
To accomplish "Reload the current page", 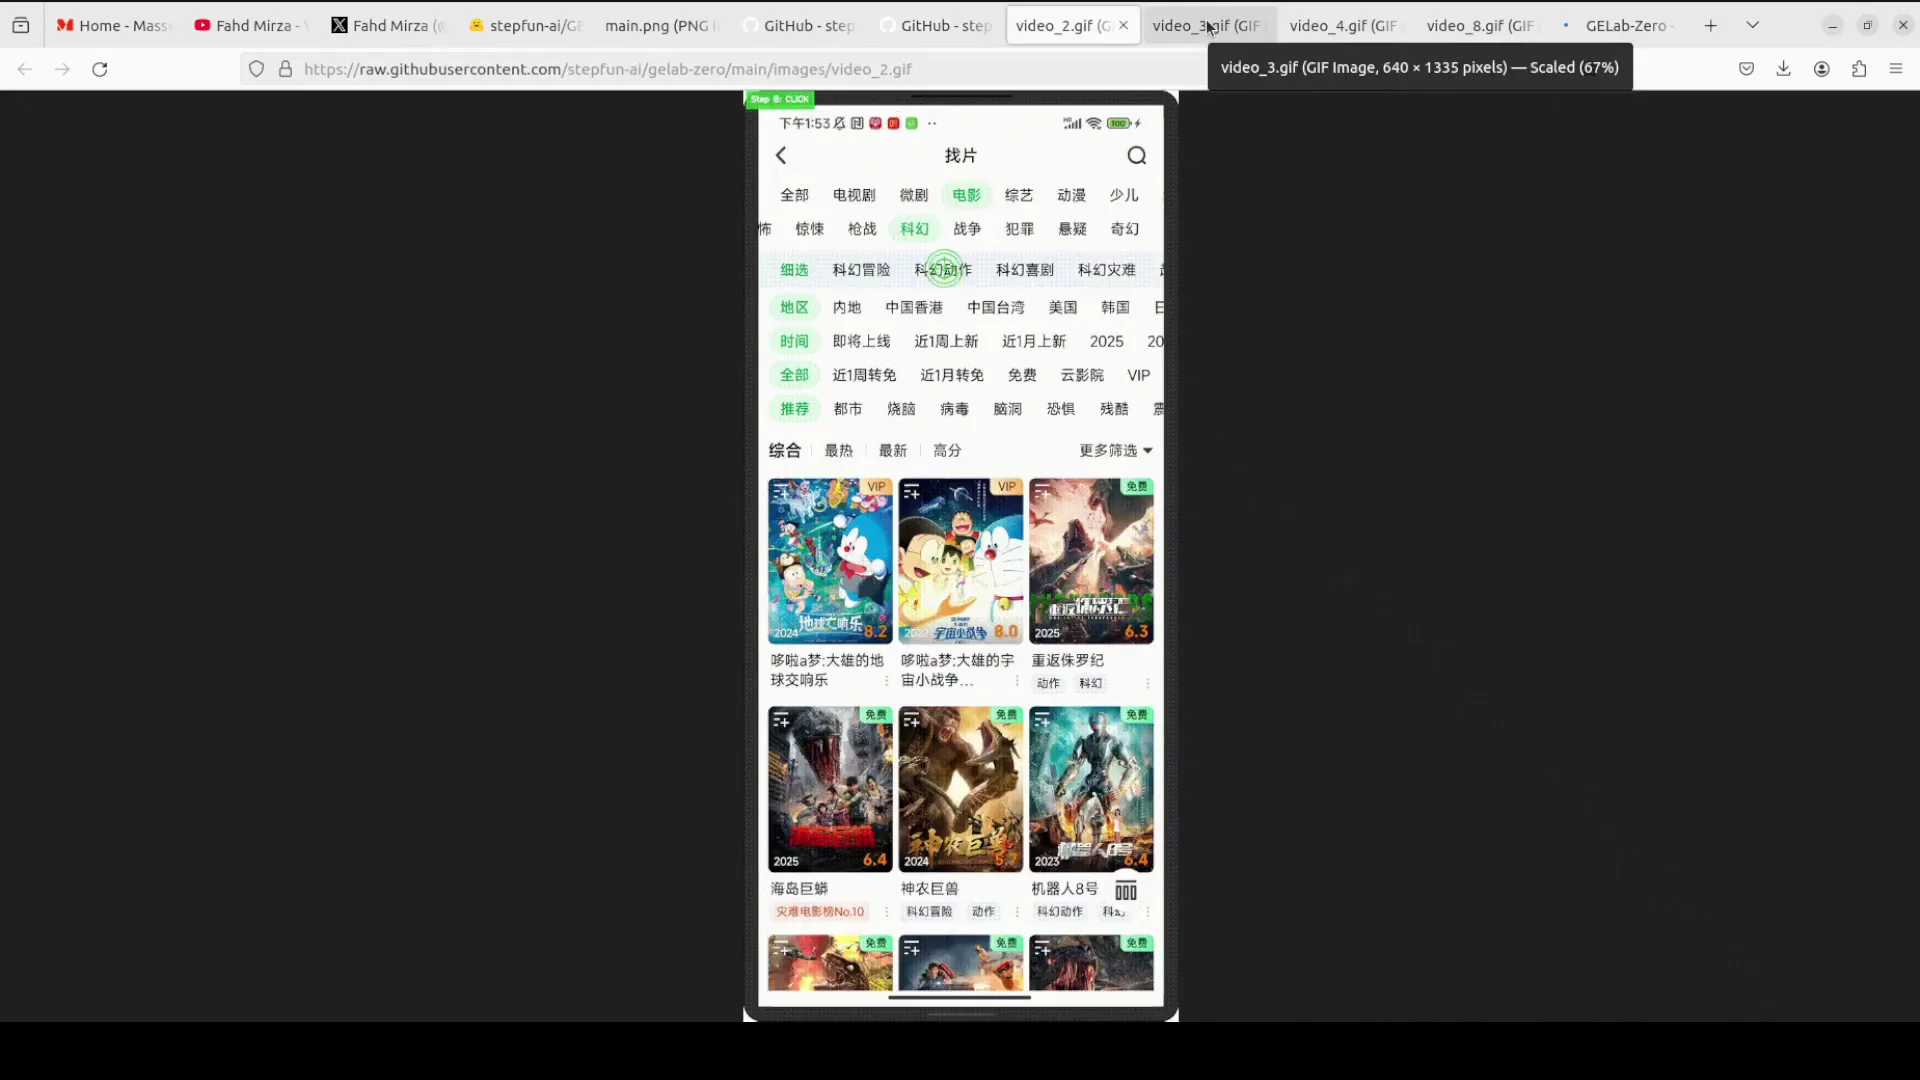I will click(99, 69).
